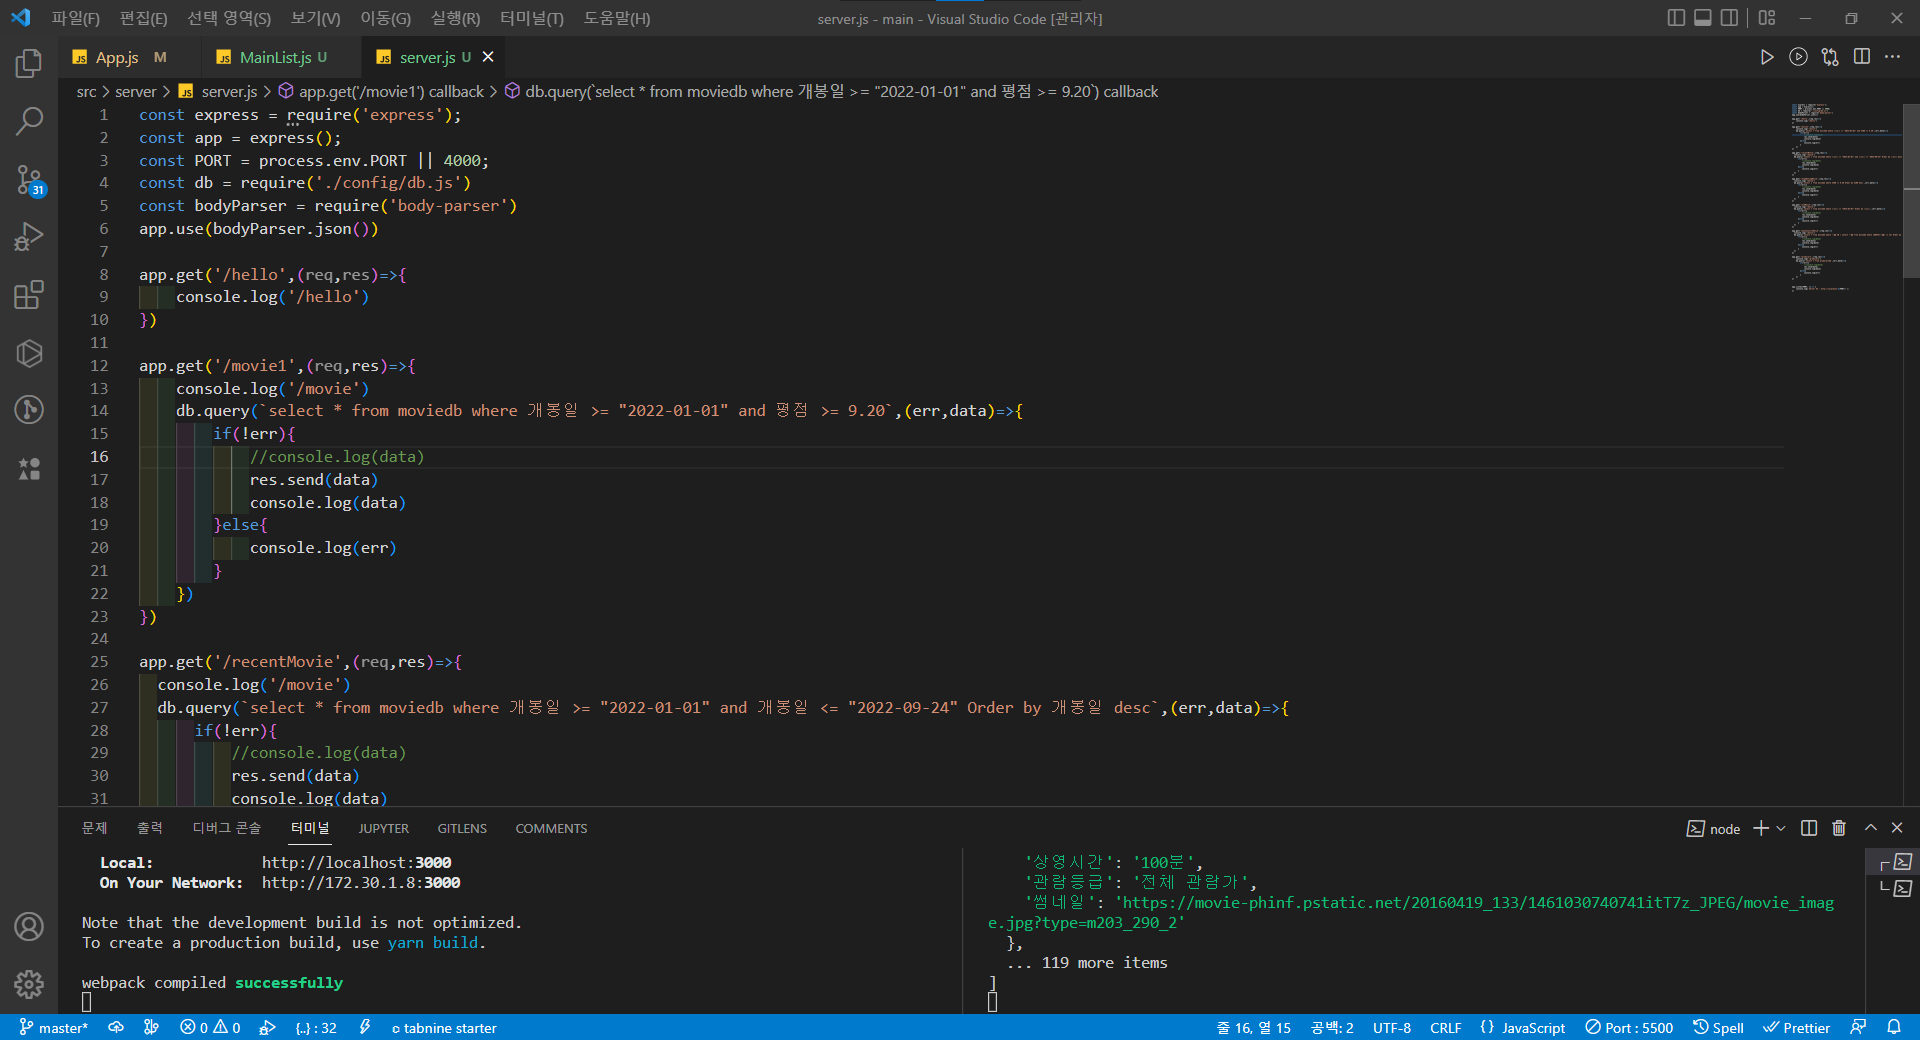Click the feedback icon in status bar
The image size is (1920, 1040).
pyautogui.click(x=1858, y=1027)
